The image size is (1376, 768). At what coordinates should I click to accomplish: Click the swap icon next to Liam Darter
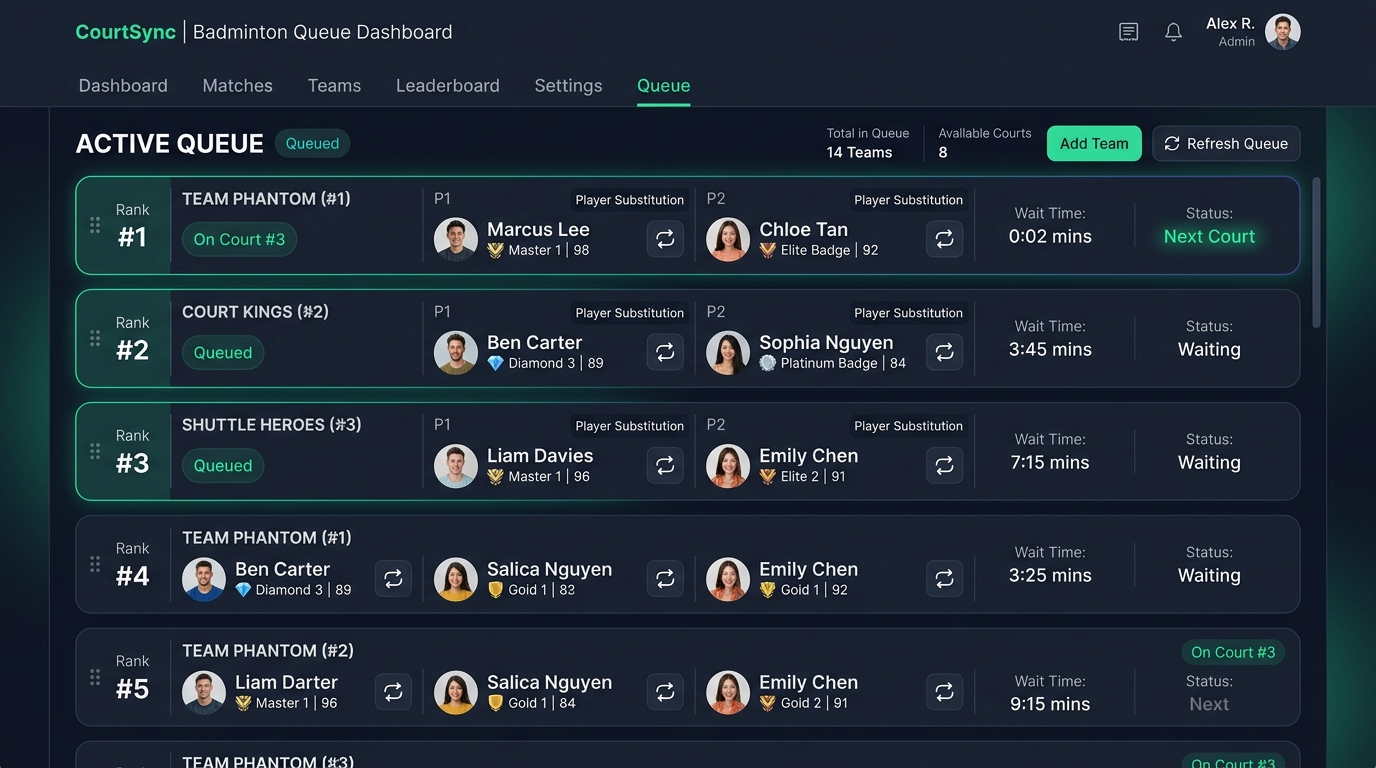pos(393,691)
